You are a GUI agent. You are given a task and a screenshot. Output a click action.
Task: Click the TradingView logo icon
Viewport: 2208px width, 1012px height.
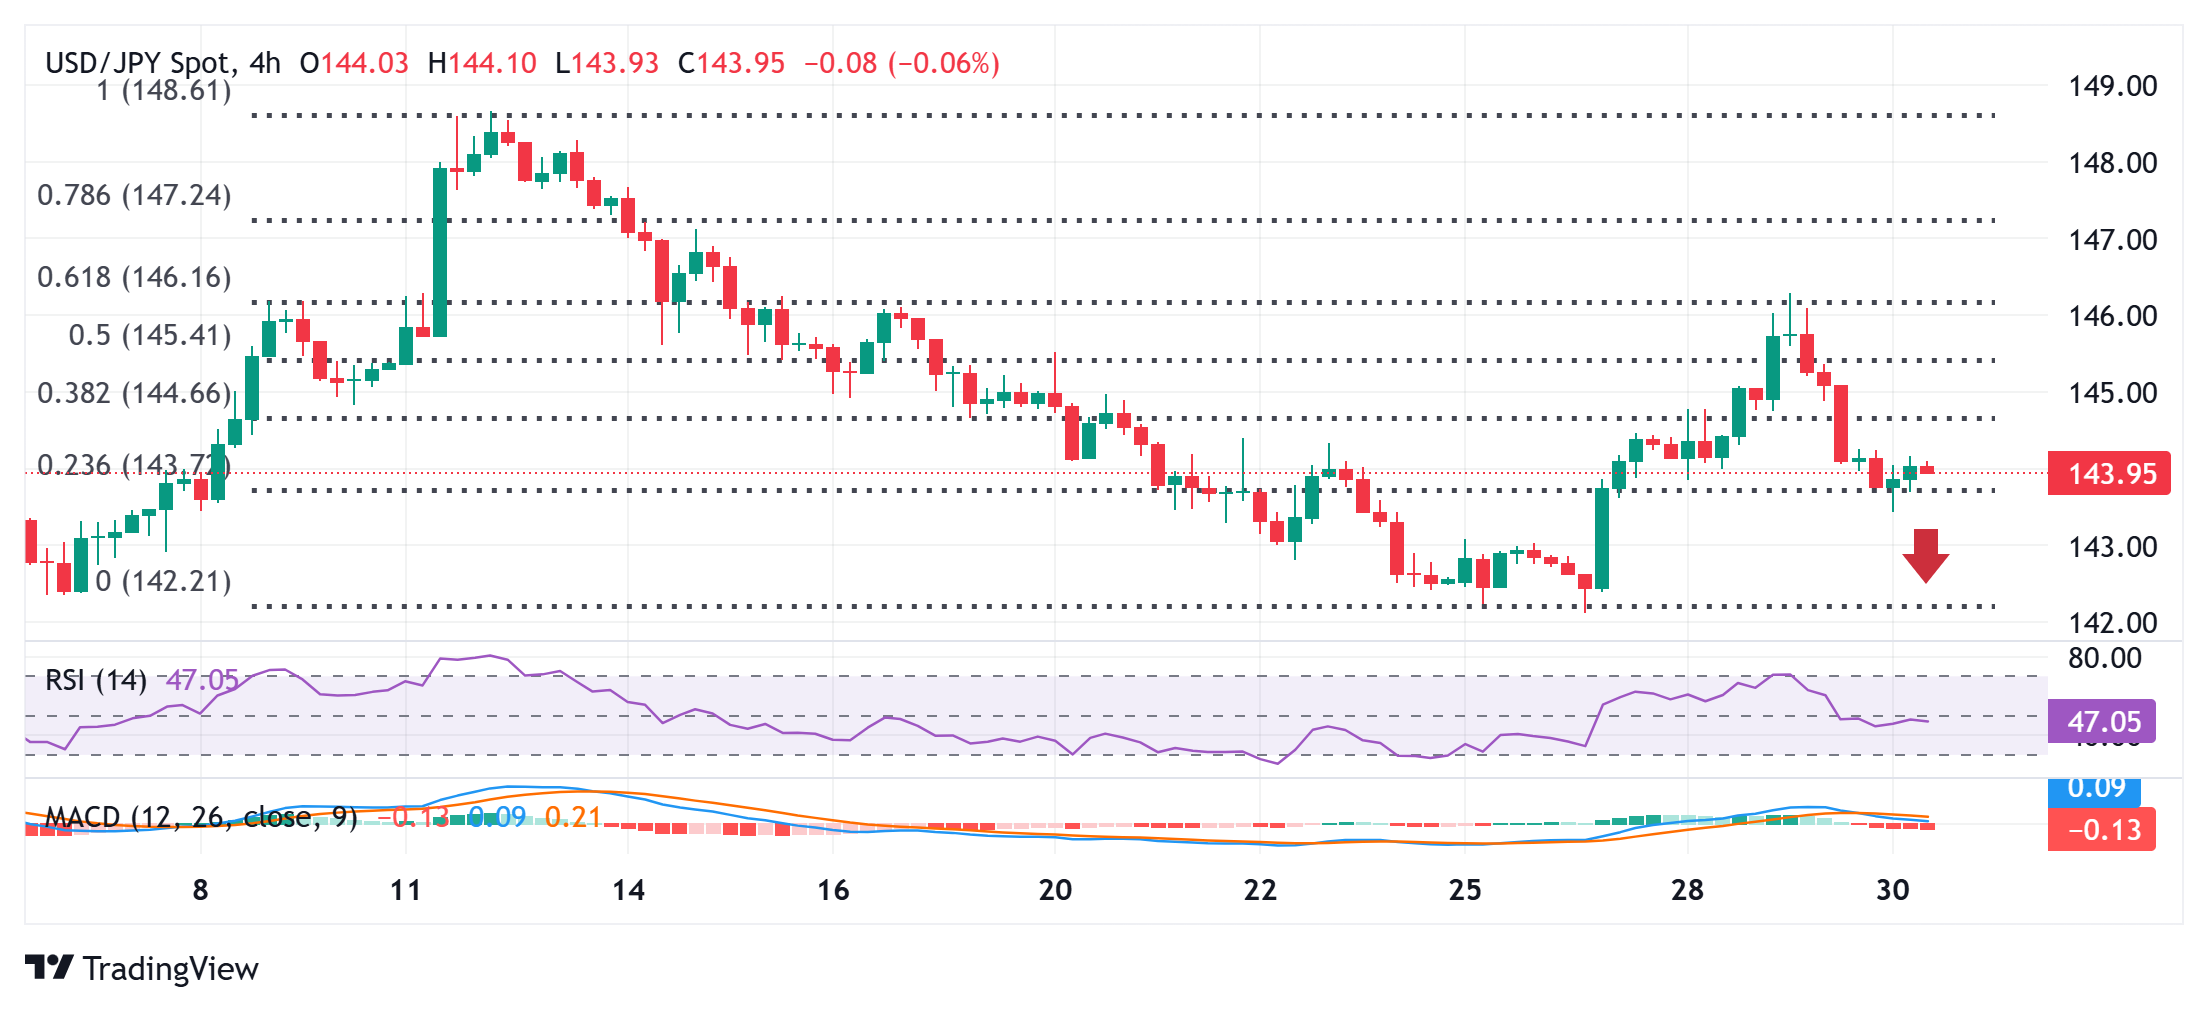[49, 967]
